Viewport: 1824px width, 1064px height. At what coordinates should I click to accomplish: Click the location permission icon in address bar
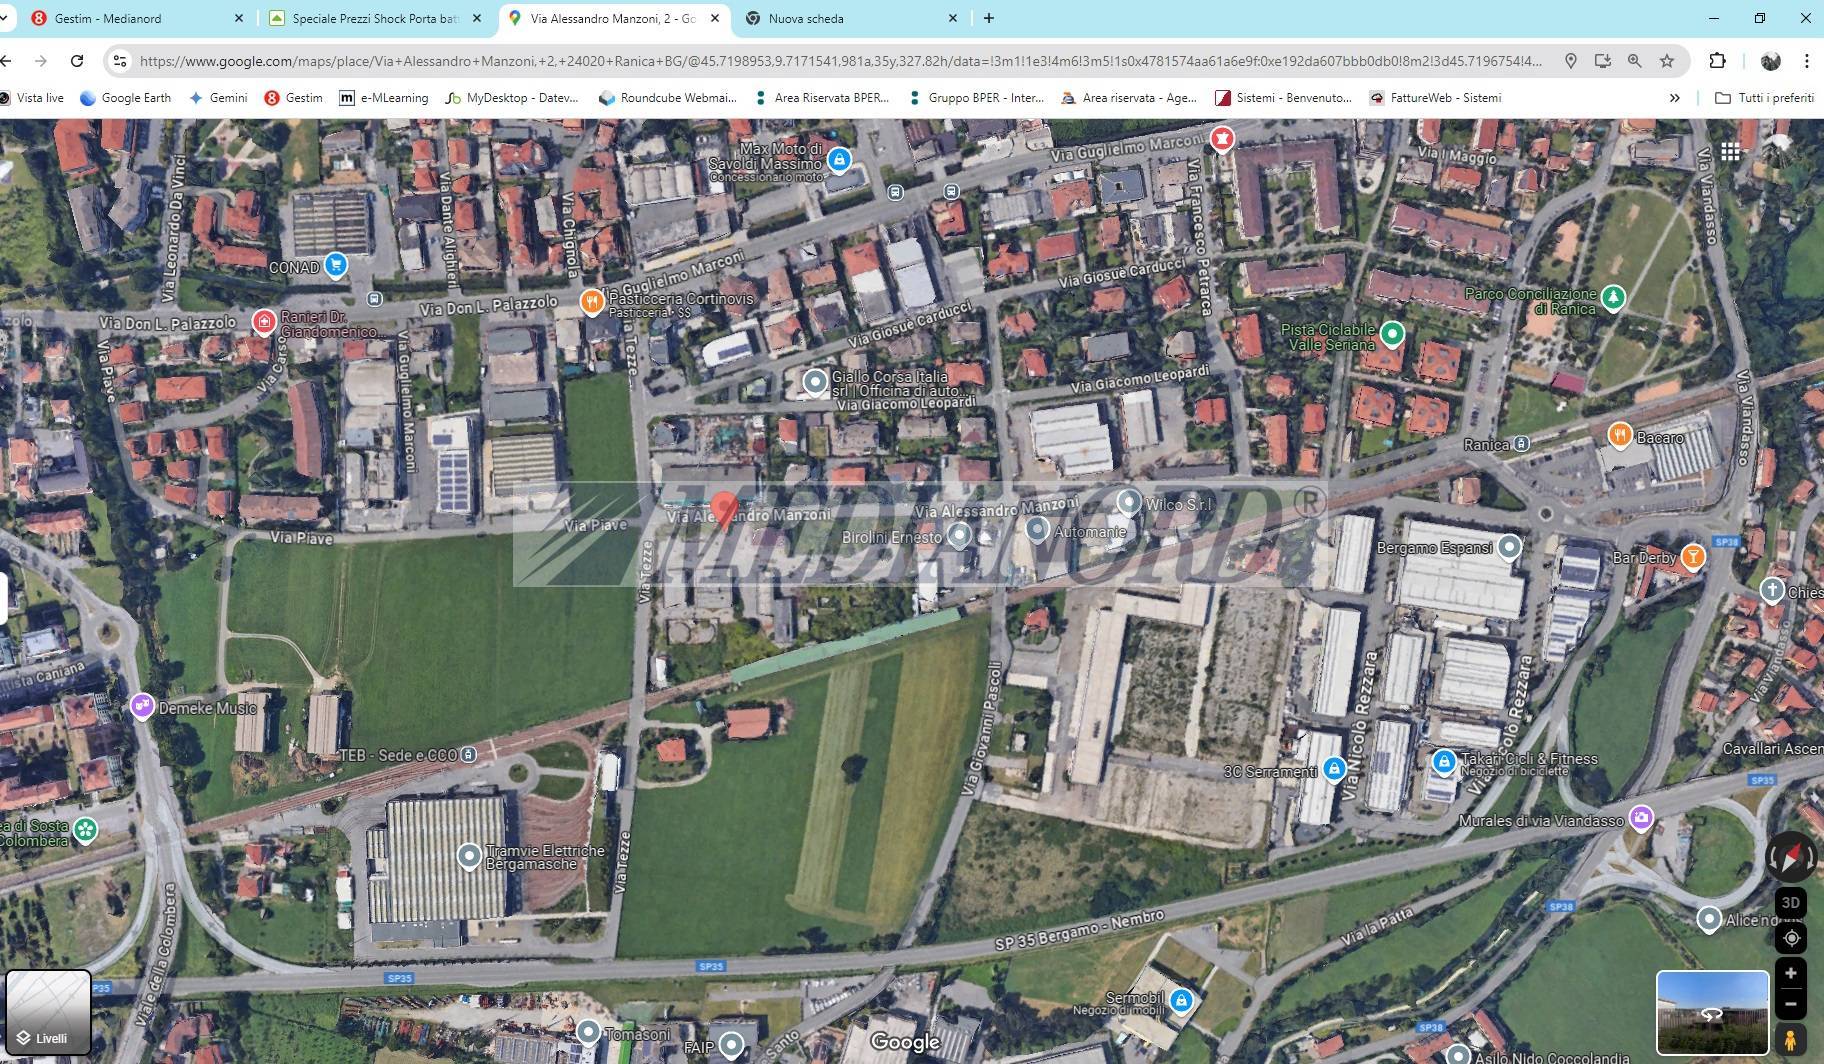[1571, 61]
